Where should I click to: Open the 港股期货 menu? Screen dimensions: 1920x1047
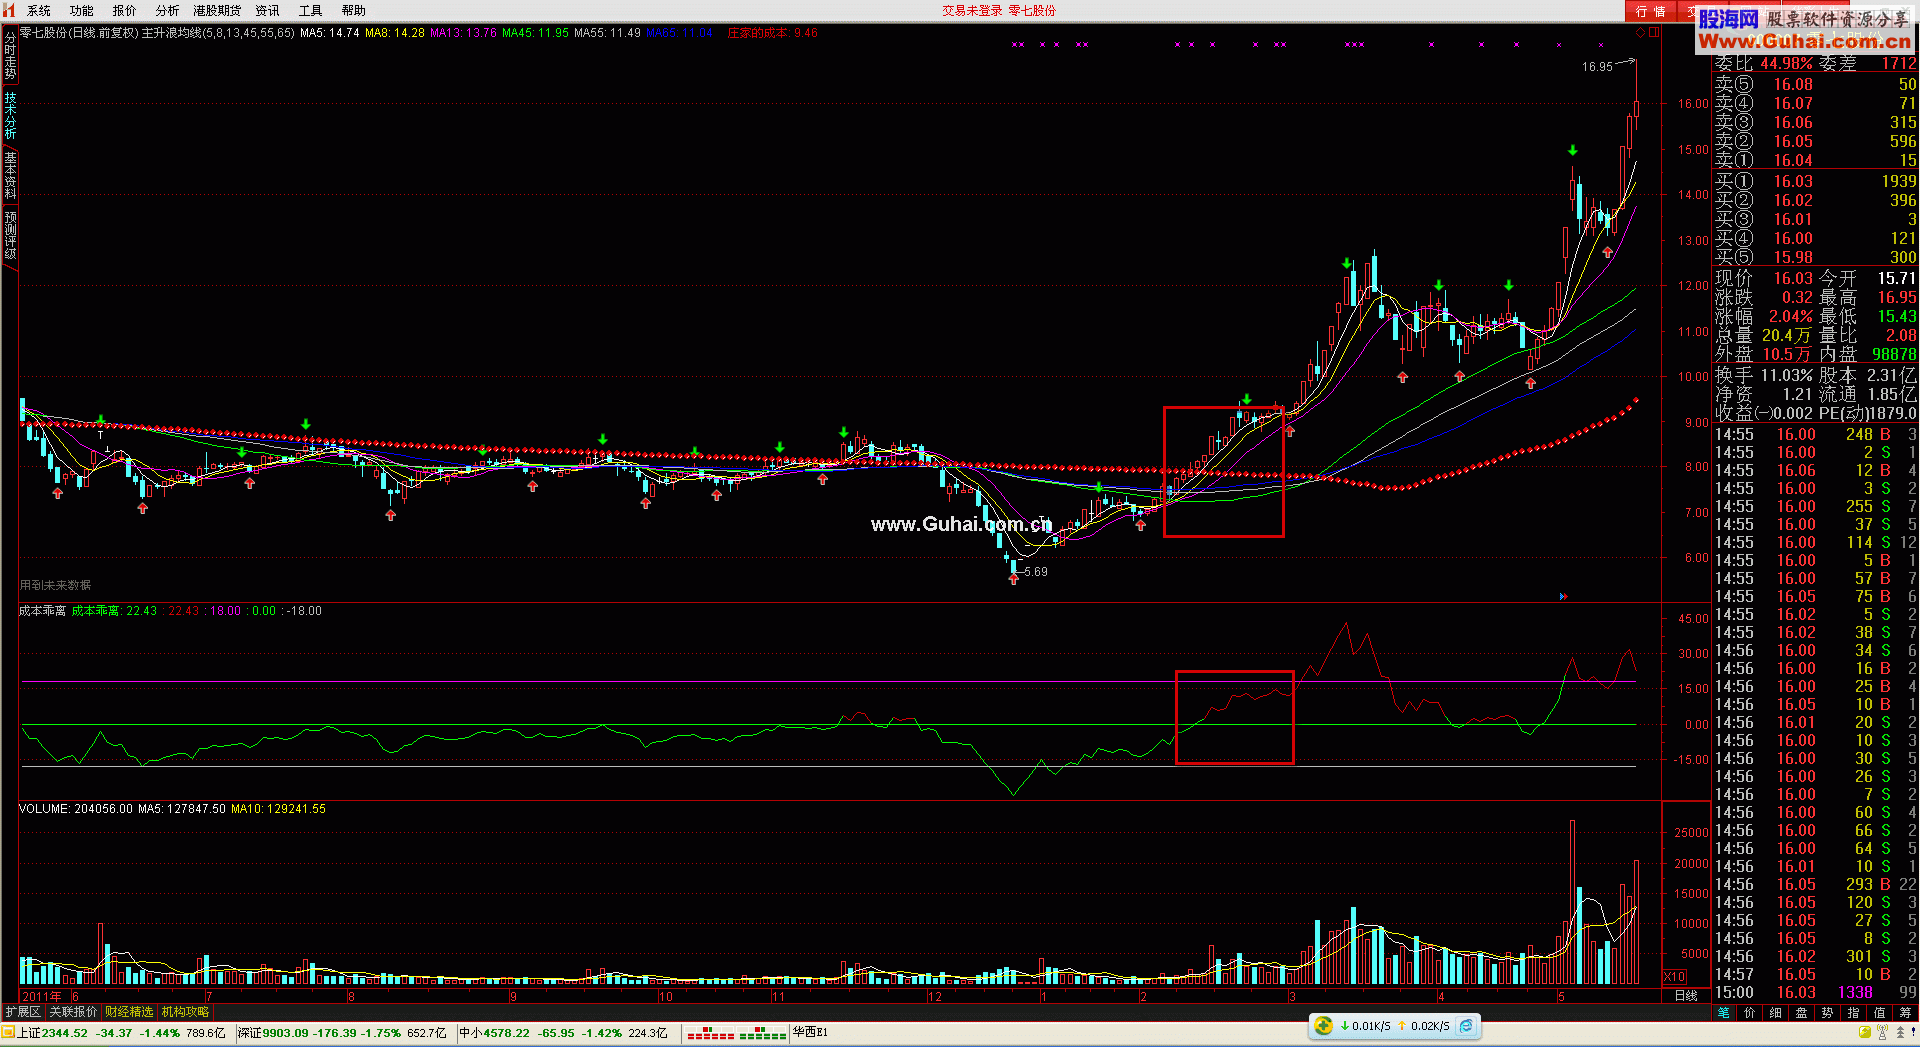(x=217, y=10)
